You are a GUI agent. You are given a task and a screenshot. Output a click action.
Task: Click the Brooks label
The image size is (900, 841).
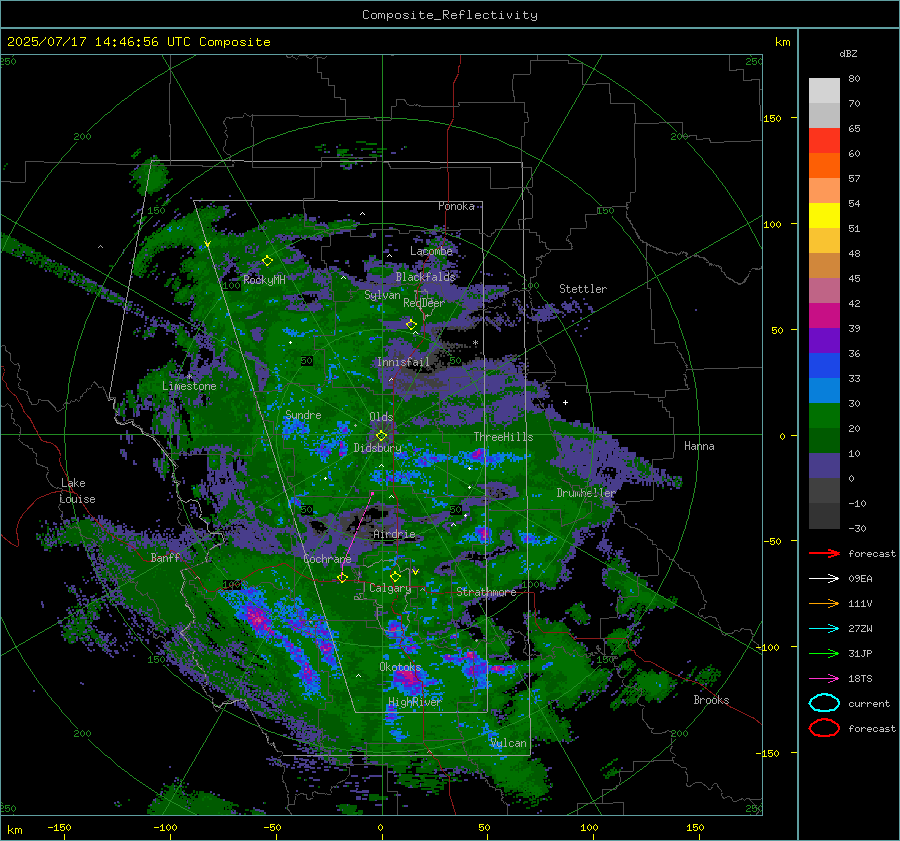pyautogui.click(x=711, y=700)
